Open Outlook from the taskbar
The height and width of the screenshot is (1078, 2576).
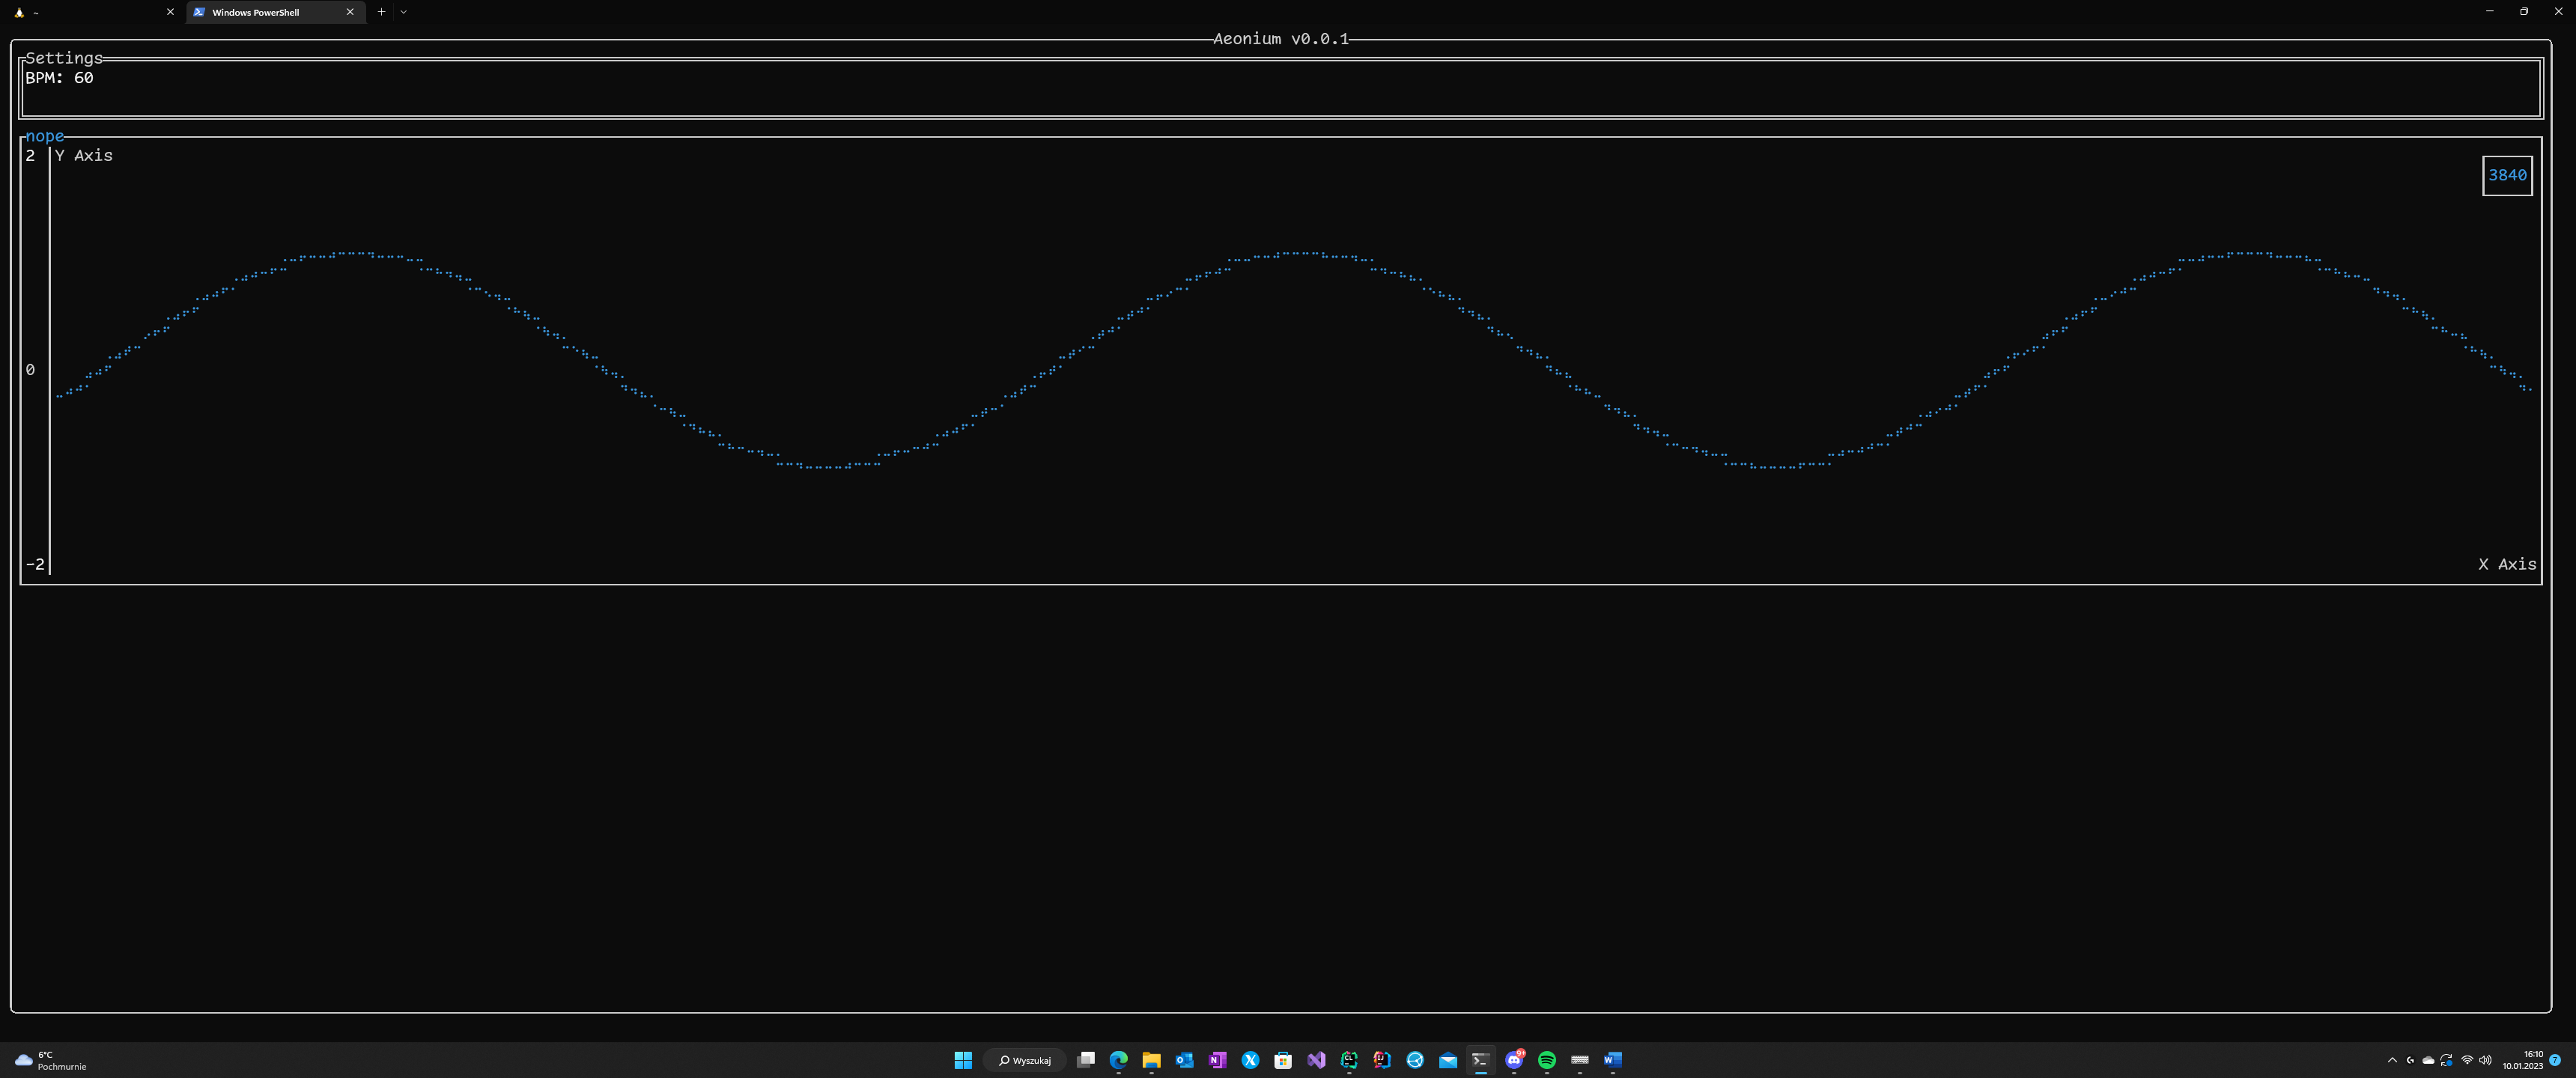coord(1184,1060)
